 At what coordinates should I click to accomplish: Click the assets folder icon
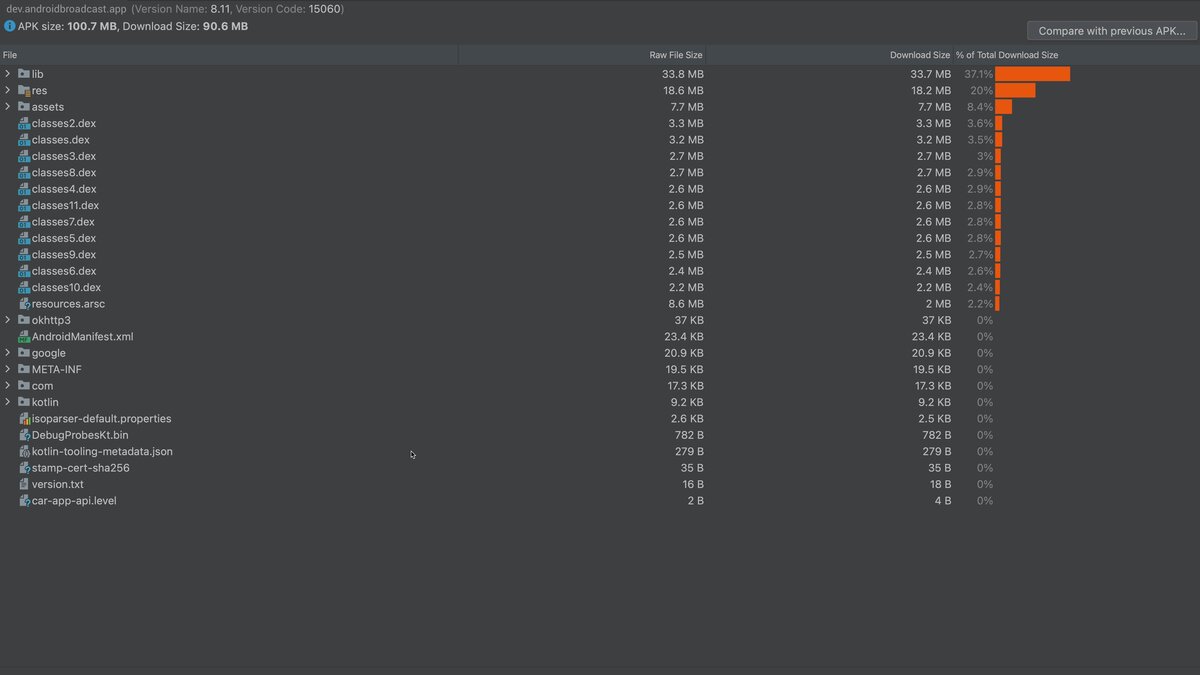[x=24, y=106]
